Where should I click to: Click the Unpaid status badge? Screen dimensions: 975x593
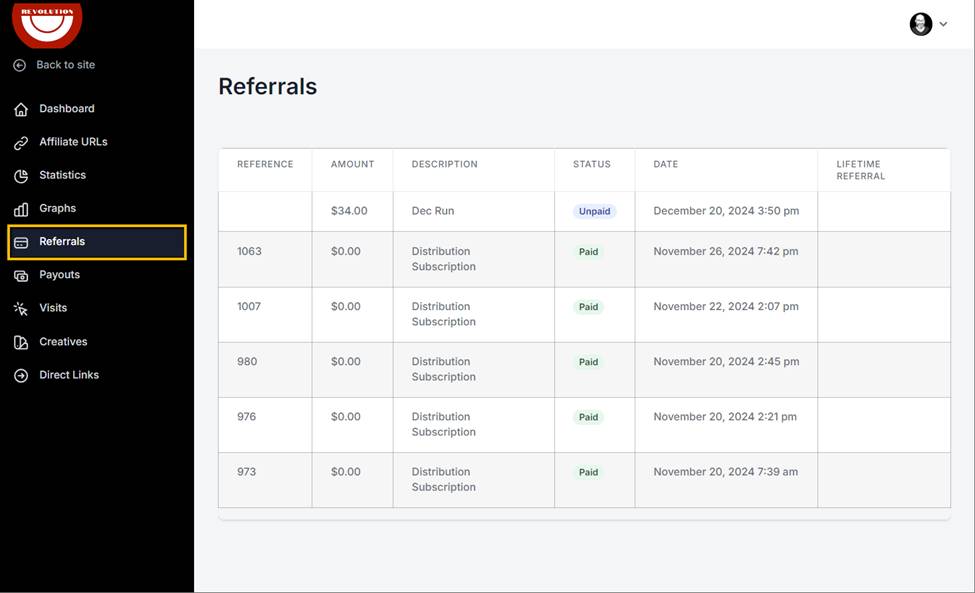(594, 211)
